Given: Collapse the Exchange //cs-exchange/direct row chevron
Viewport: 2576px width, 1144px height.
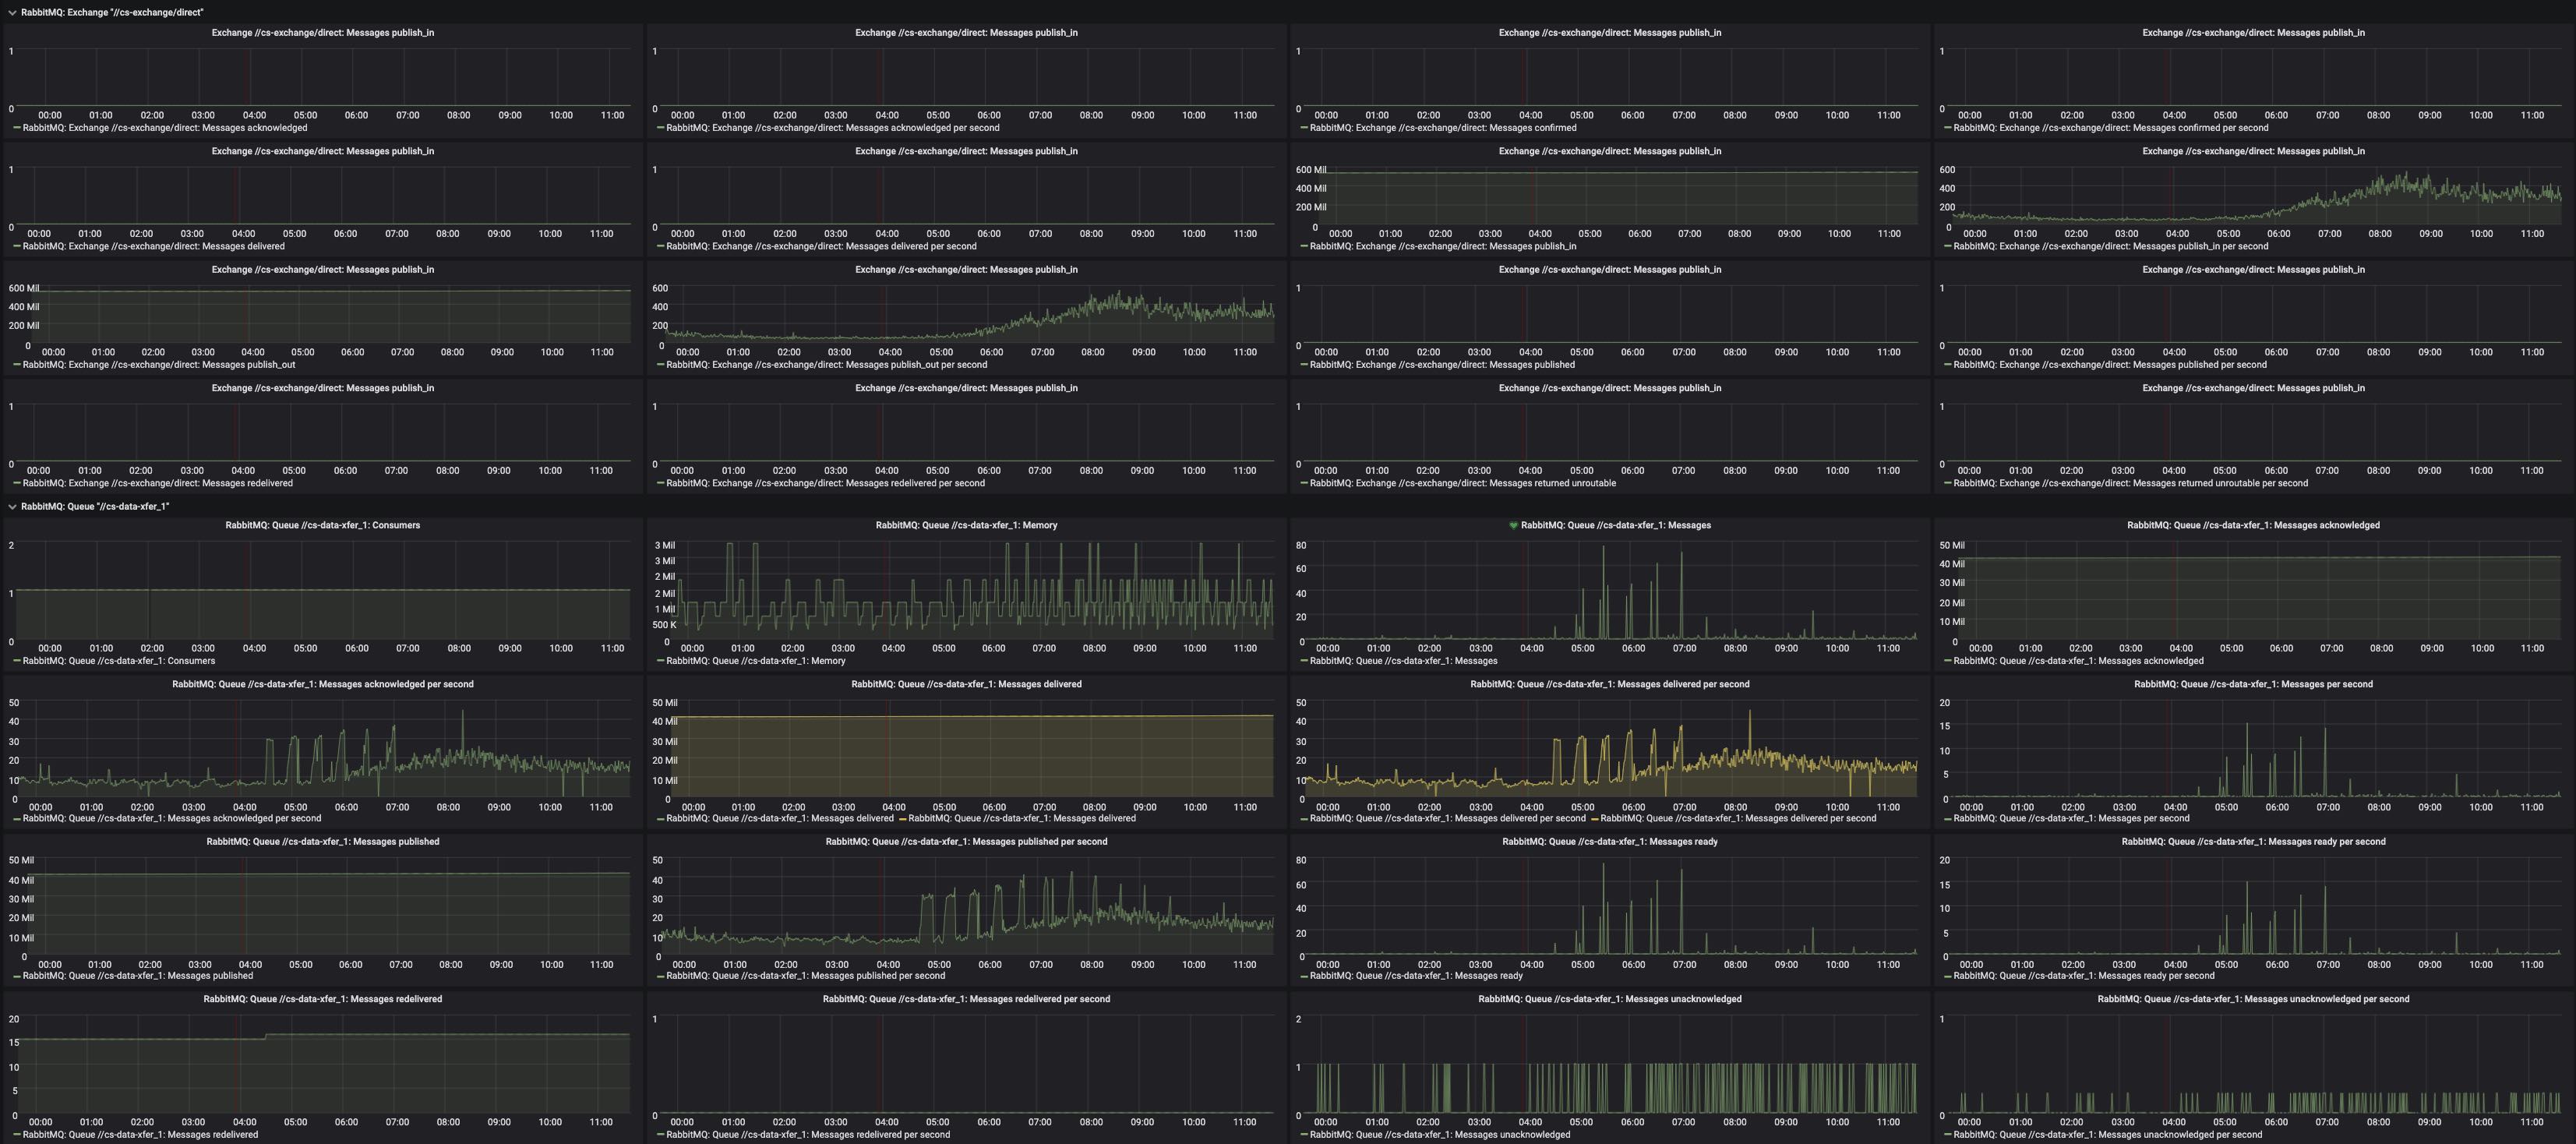Looking at the screenshot, I should [x=12, y=12].
